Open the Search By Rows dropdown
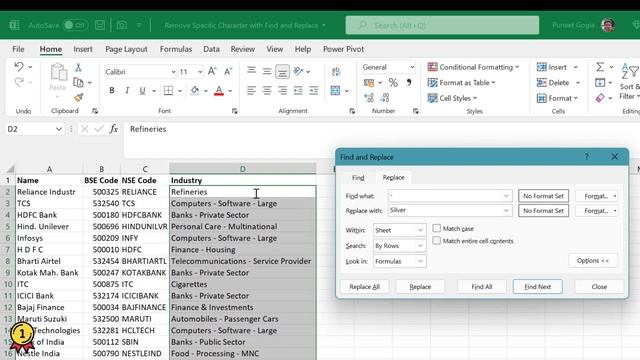Viewport: 640px width, 360px height. [420, 246]
